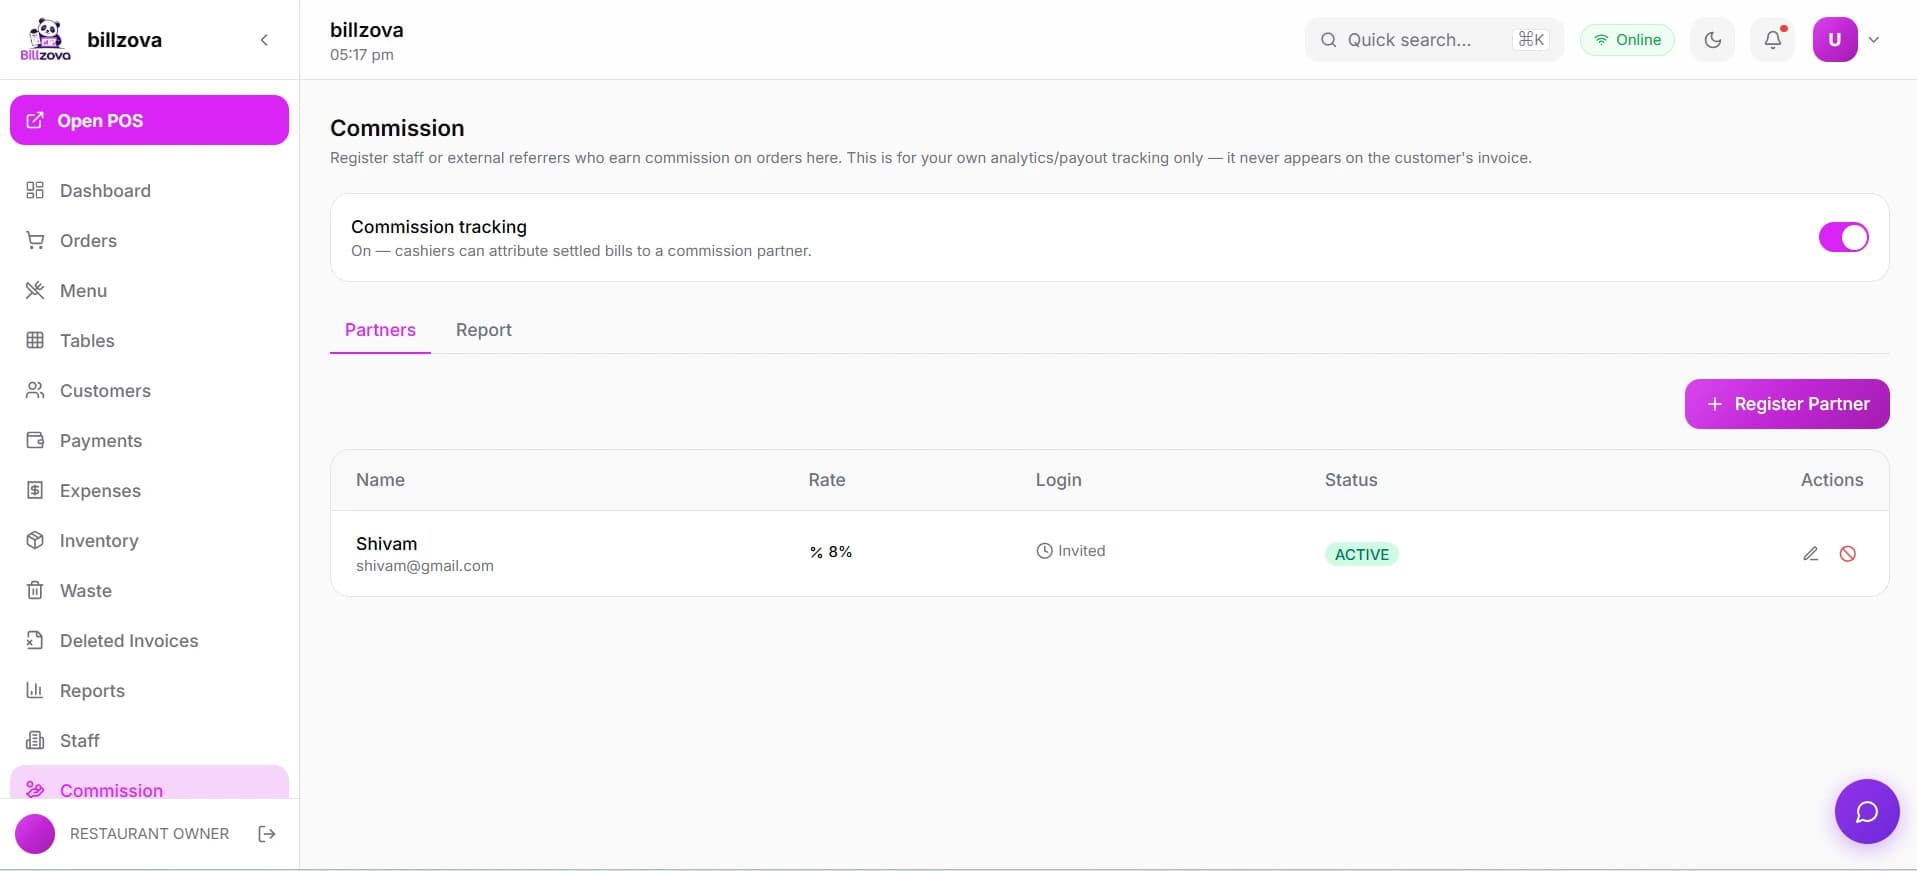Click partner name Shivam

click(x=386, y=544)
